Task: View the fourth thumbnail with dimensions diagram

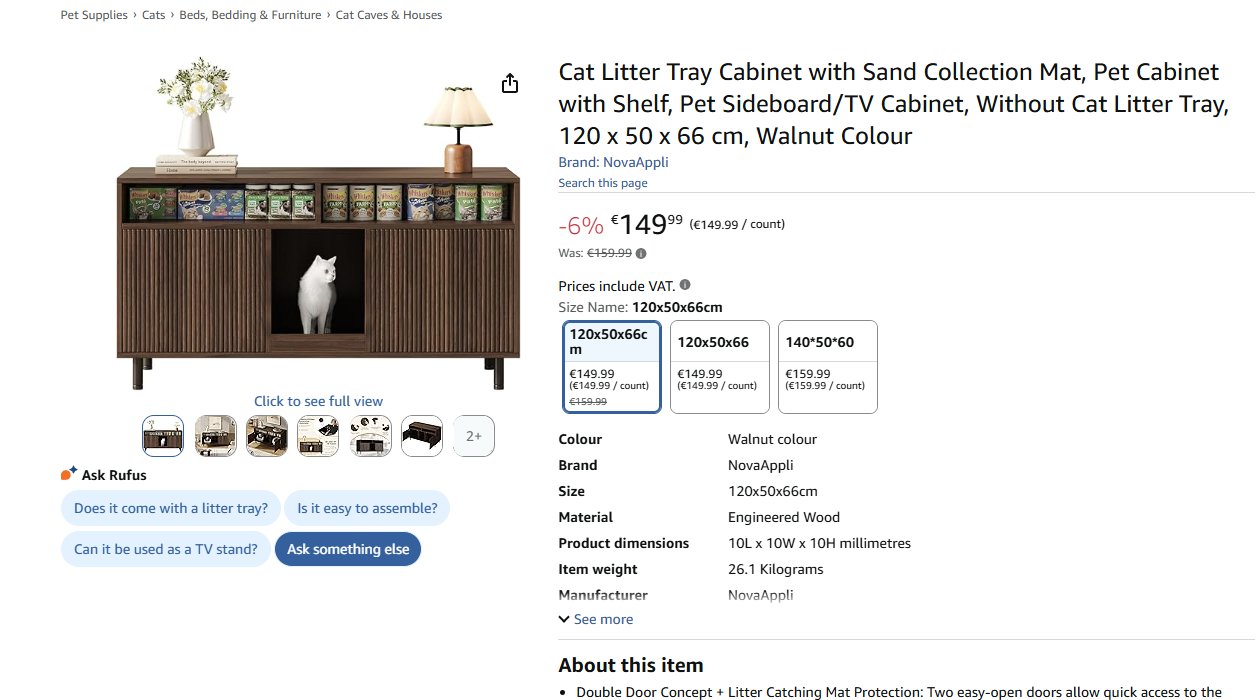Action: [x=318, y=436]
